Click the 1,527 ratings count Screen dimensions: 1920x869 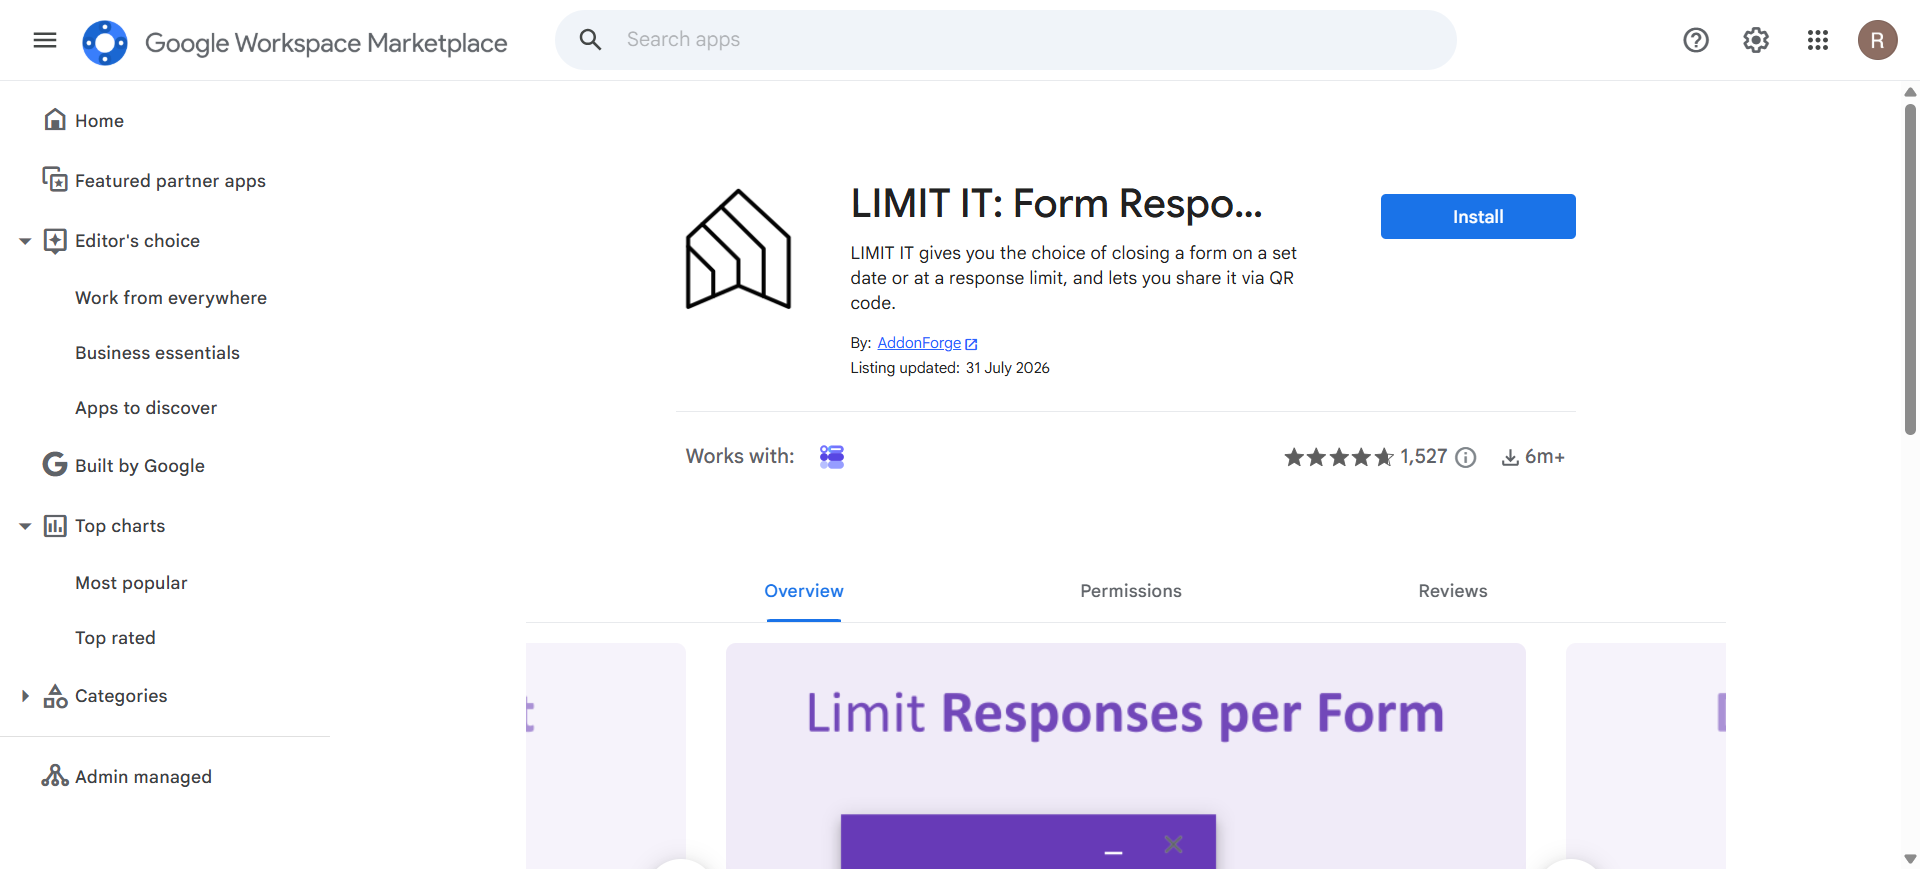[x=1424, y=457]
